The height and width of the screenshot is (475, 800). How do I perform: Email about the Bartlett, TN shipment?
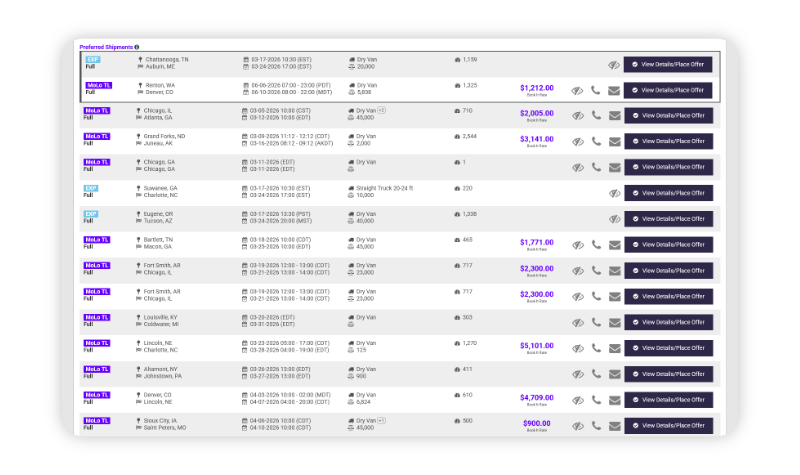(615, 245)
